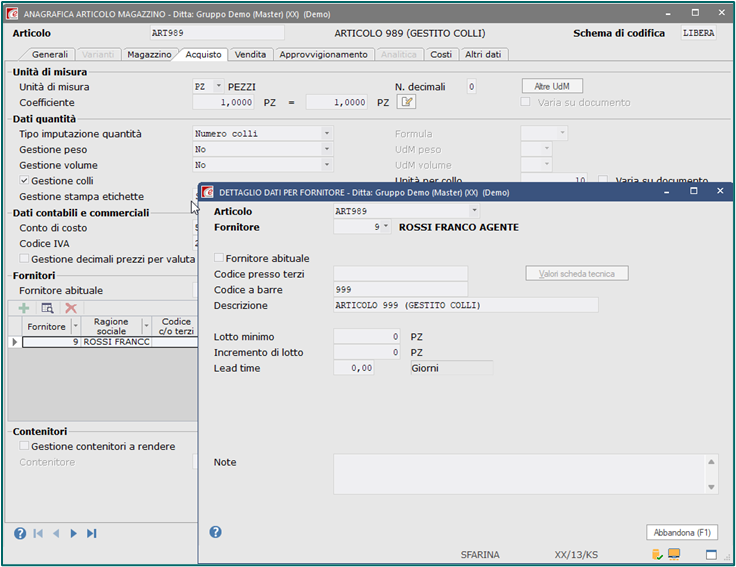This screenshot has height=567, width=736.
Task: Enable Gestione decimali prezzi per valuta
Action: [24, 259]
